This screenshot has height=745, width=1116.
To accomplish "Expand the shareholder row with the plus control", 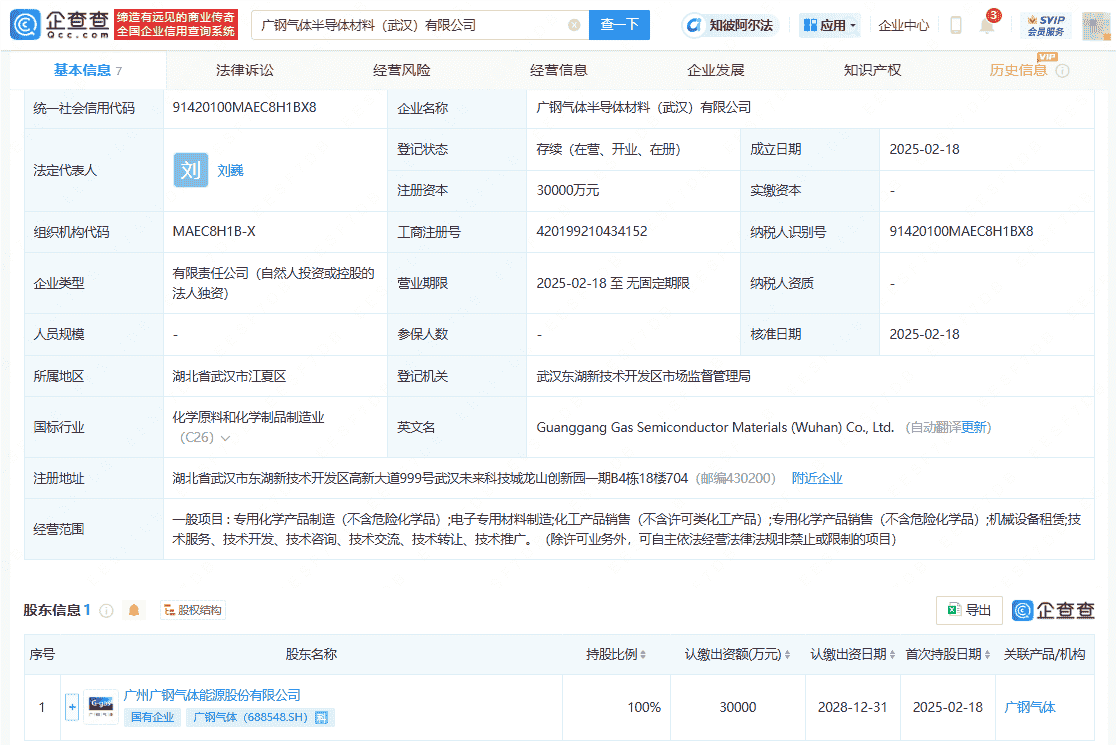I will [x=72, y=707].
